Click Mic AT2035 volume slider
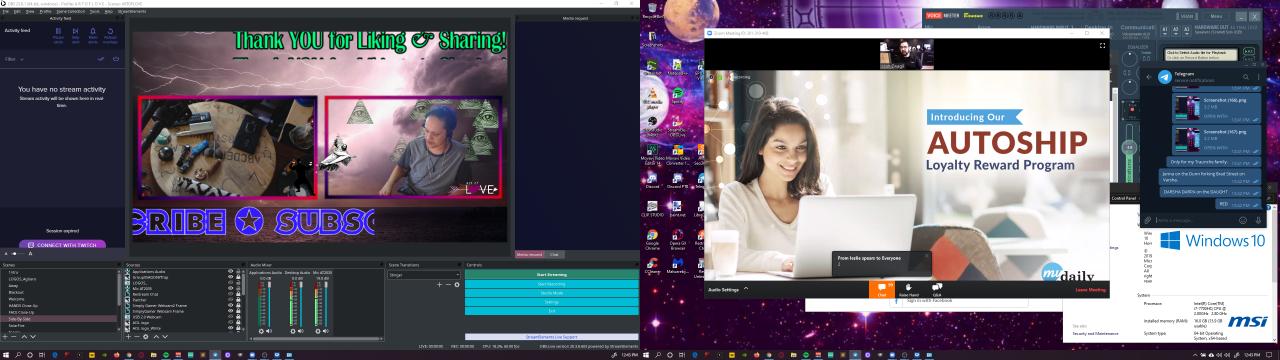 click(325, 303)
